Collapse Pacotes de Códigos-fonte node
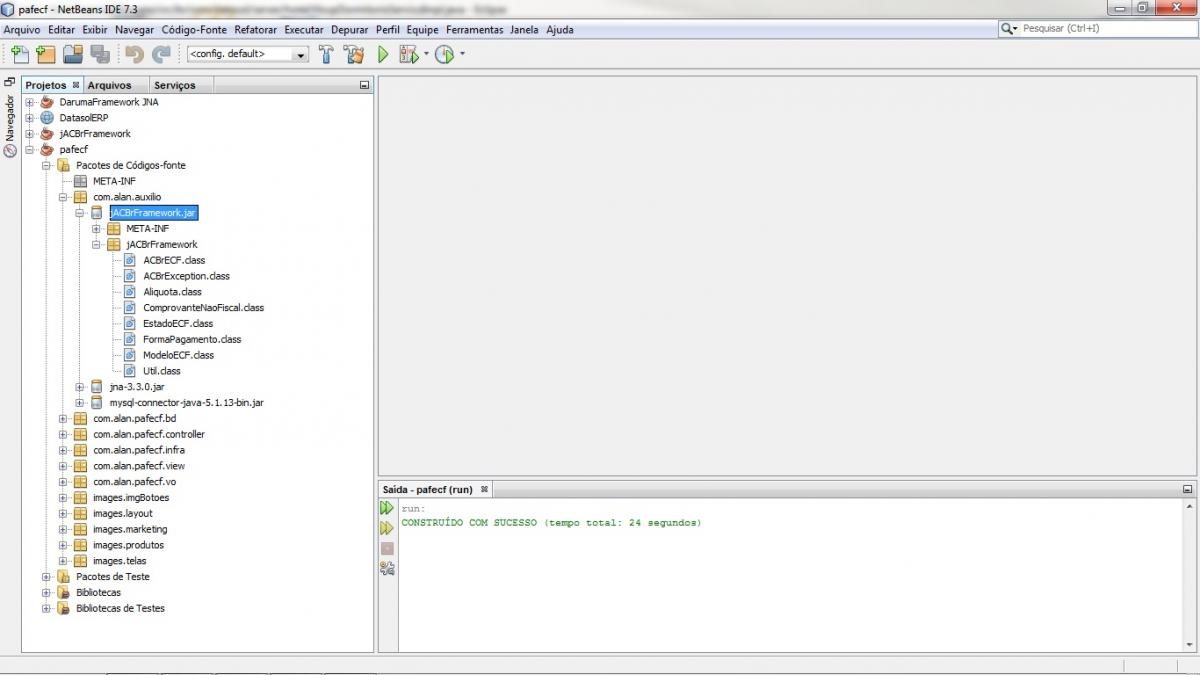 (x=46, y=166)
